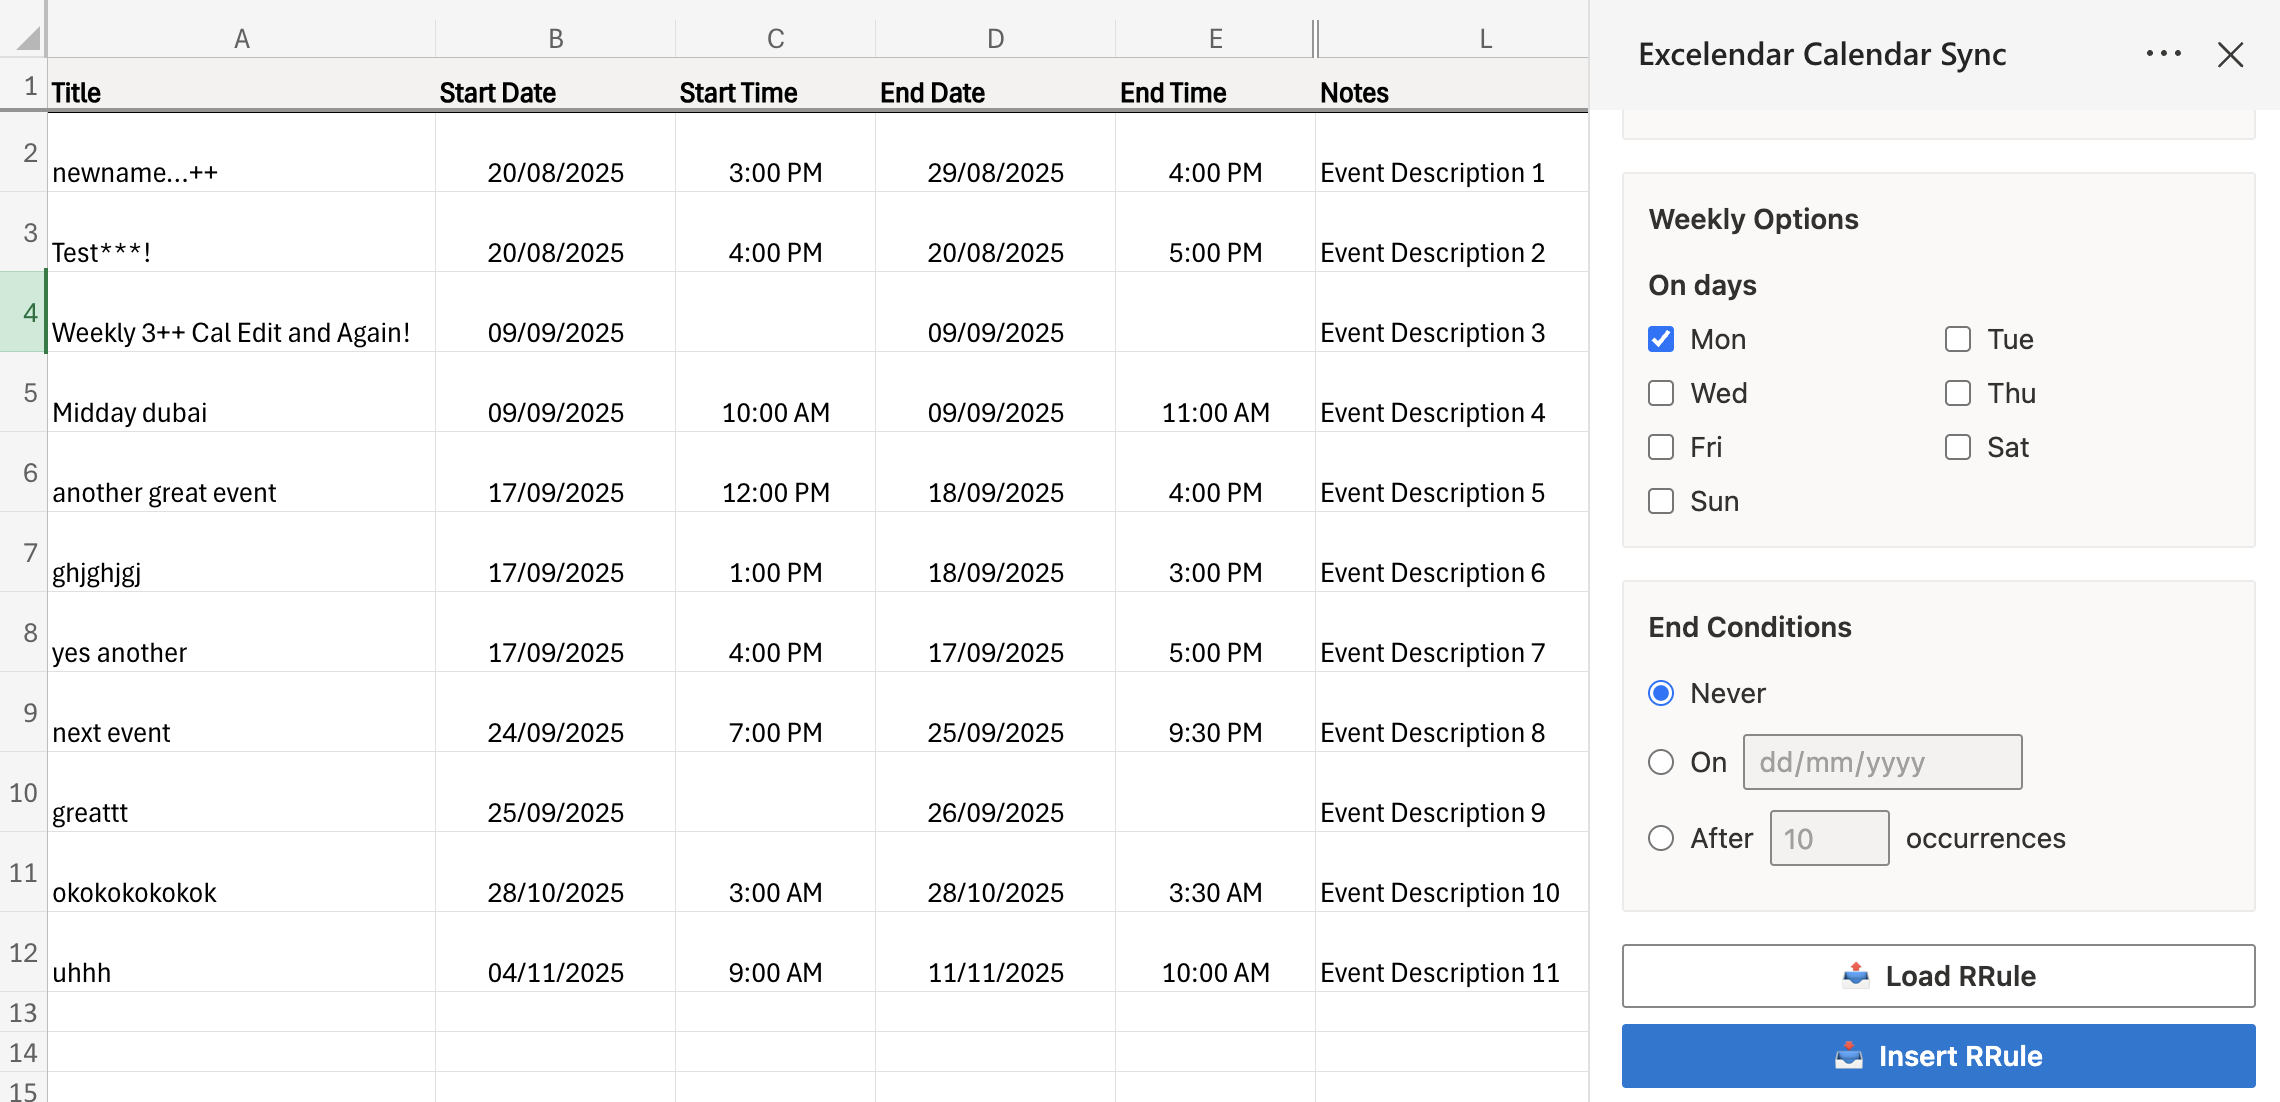
Task: Enable the Thu weekly option
Action: click(1957, 393)
